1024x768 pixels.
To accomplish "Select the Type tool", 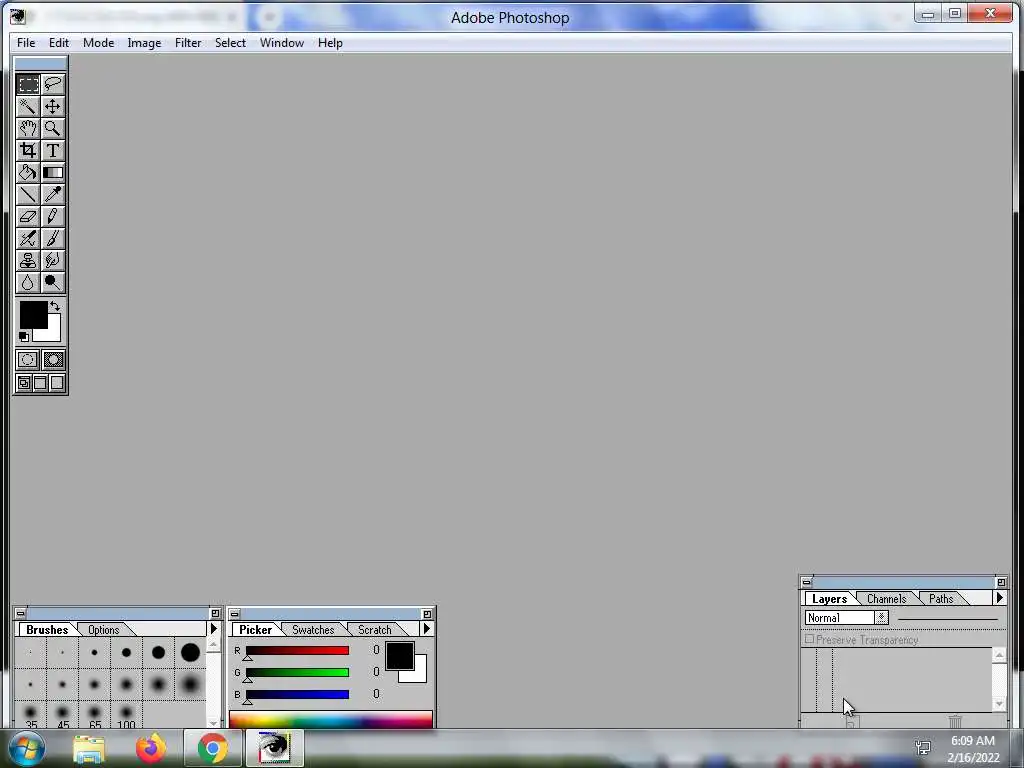I will point(53,150).
